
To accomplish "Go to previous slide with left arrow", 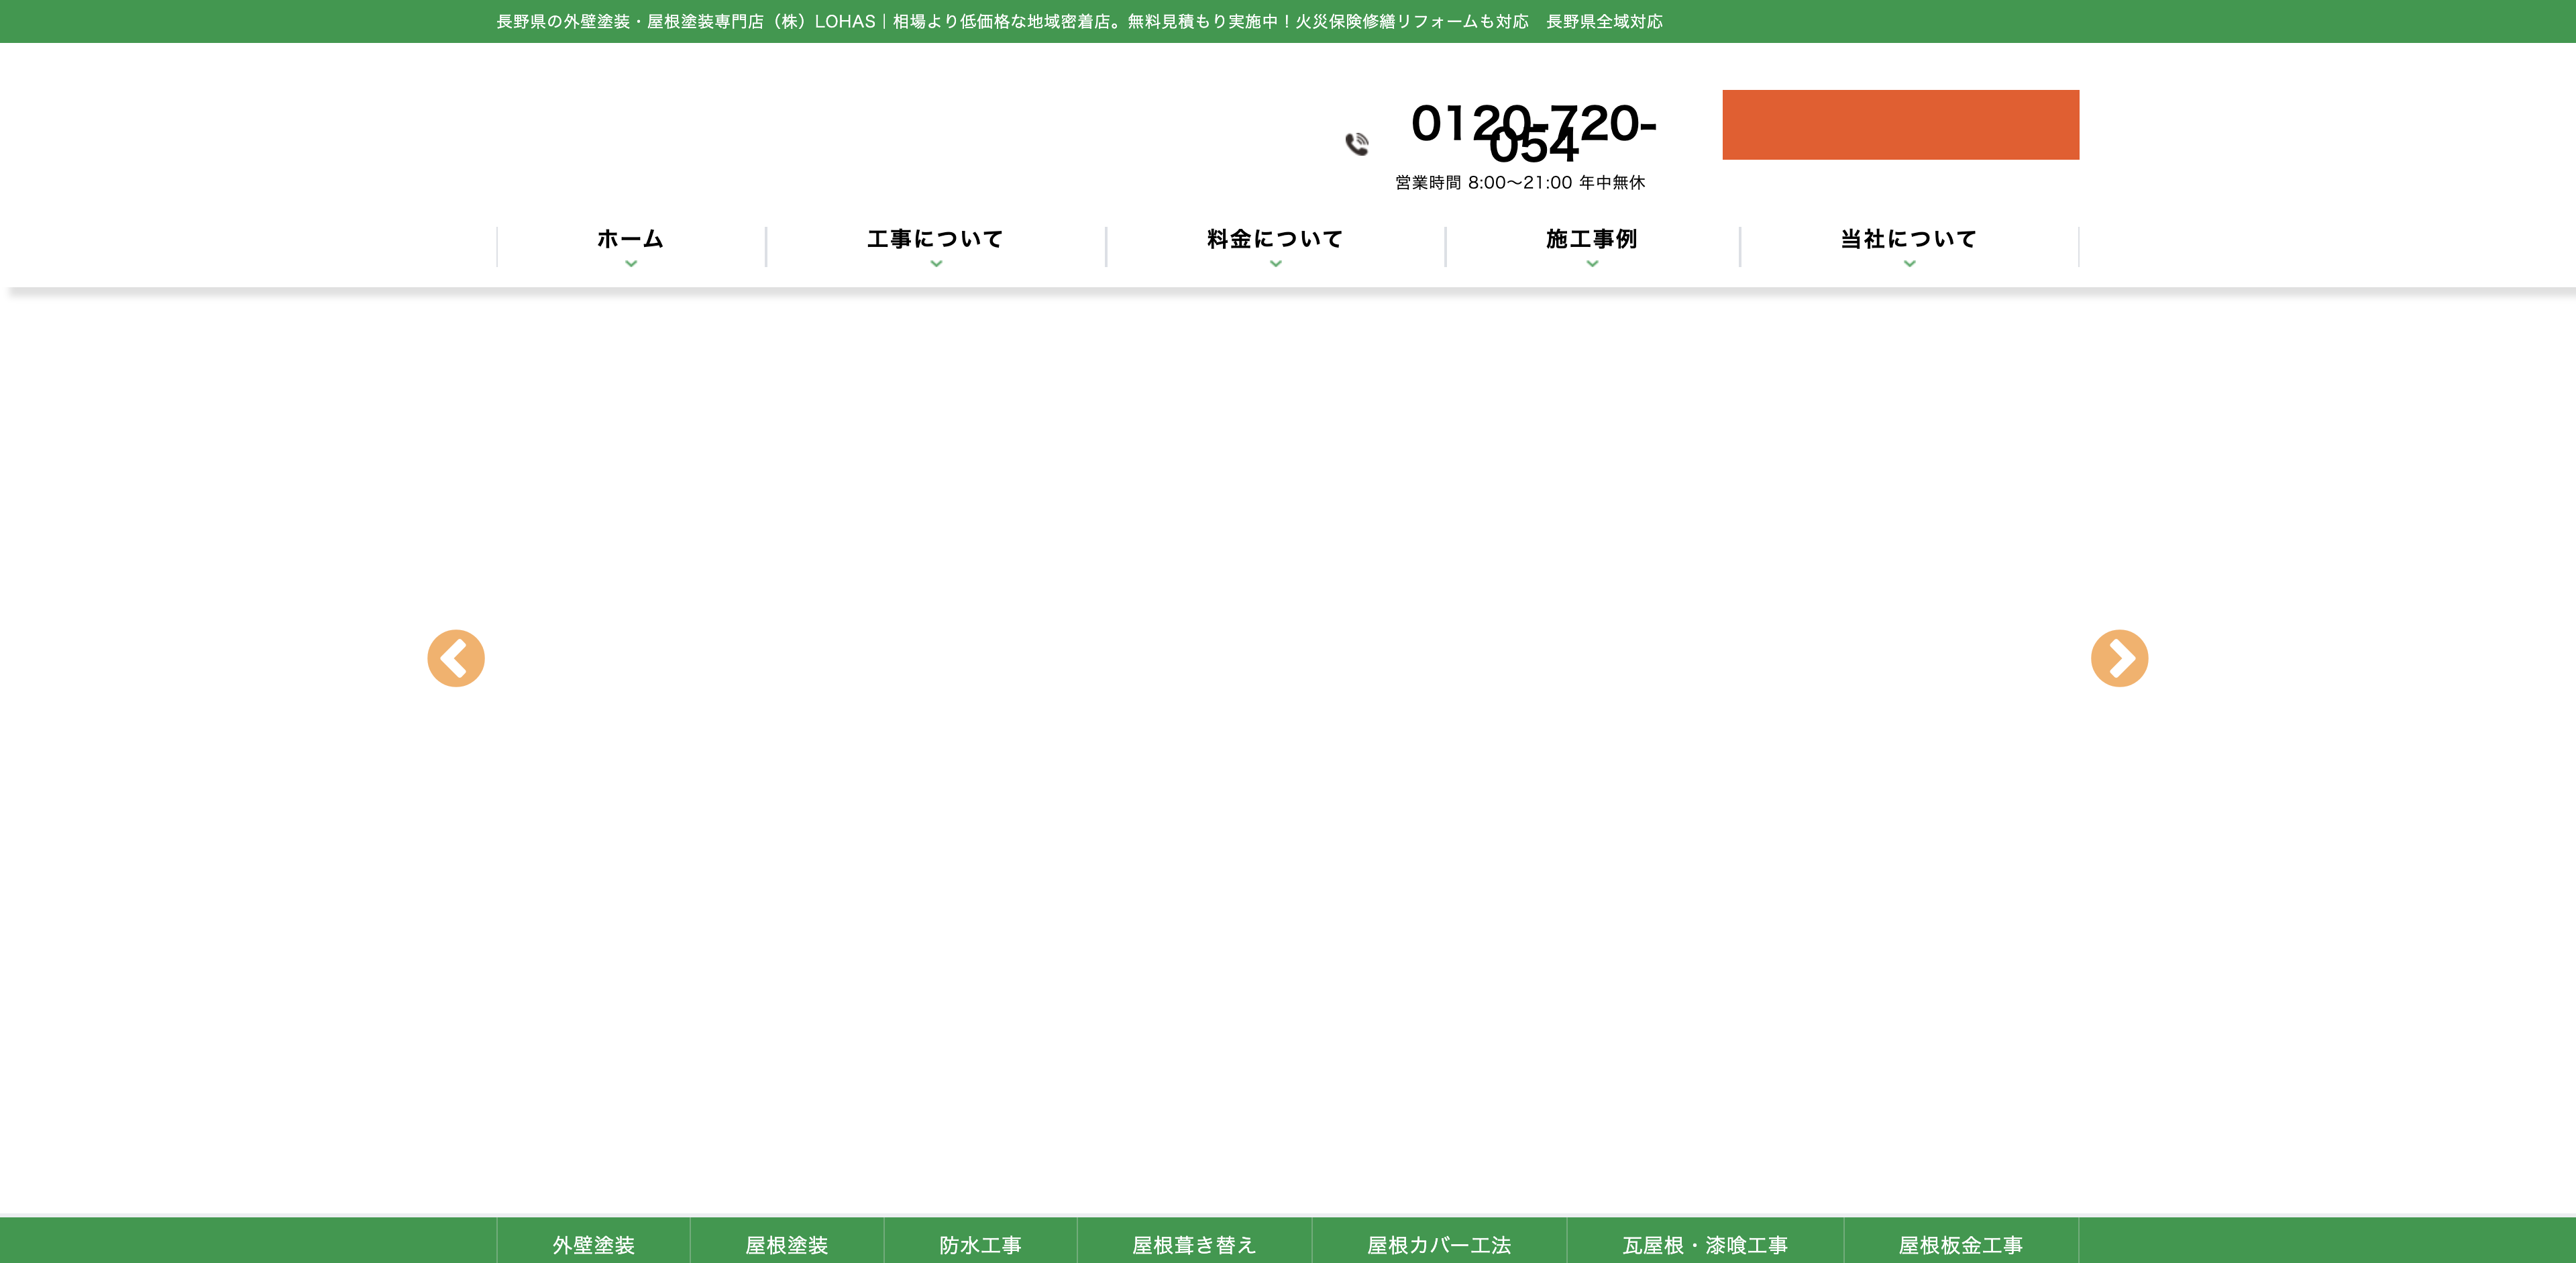I will pyautogui.click(x=456, y=658).
